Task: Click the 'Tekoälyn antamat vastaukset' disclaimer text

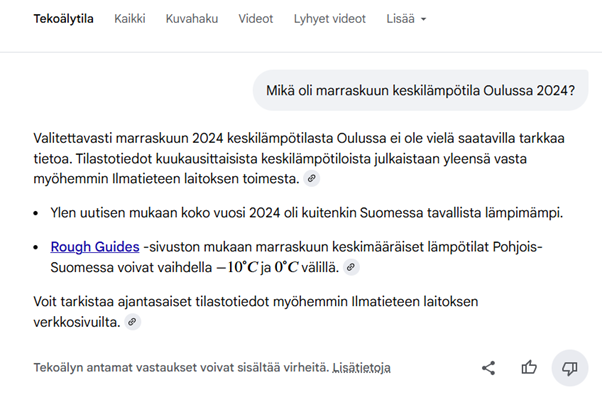Action: point(180,368)
